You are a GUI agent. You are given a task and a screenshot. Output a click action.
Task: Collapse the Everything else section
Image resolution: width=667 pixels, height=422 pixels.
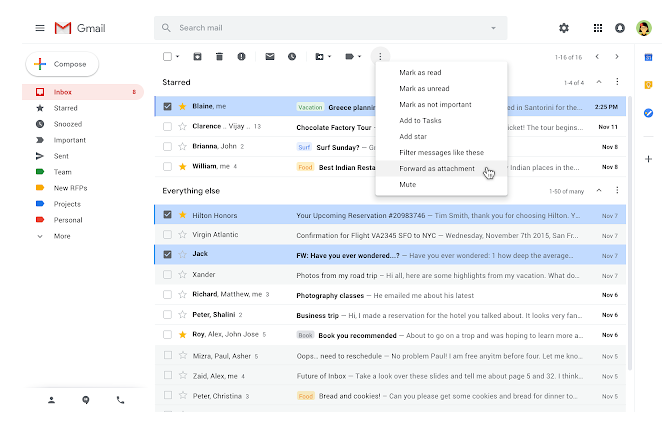[x=599, y=190]
